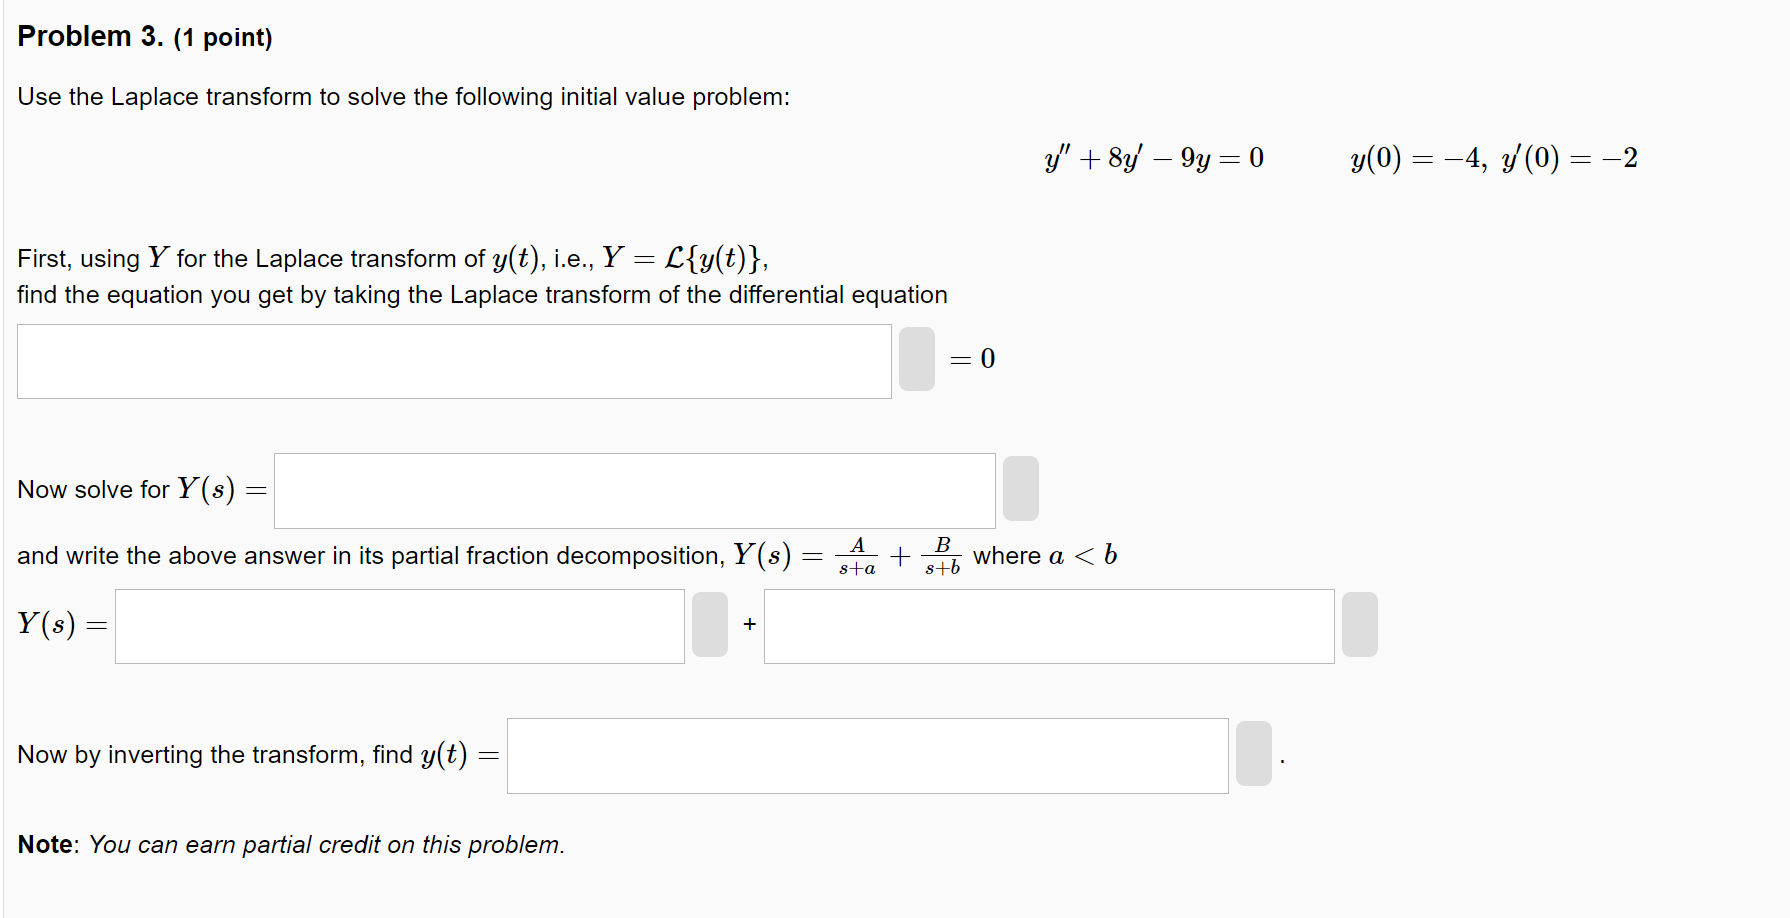The width and height of the screenshot is (1790, 918).
Task: Click the gray editor button after first partial fraction field
Action: click(x=709, y=624)
